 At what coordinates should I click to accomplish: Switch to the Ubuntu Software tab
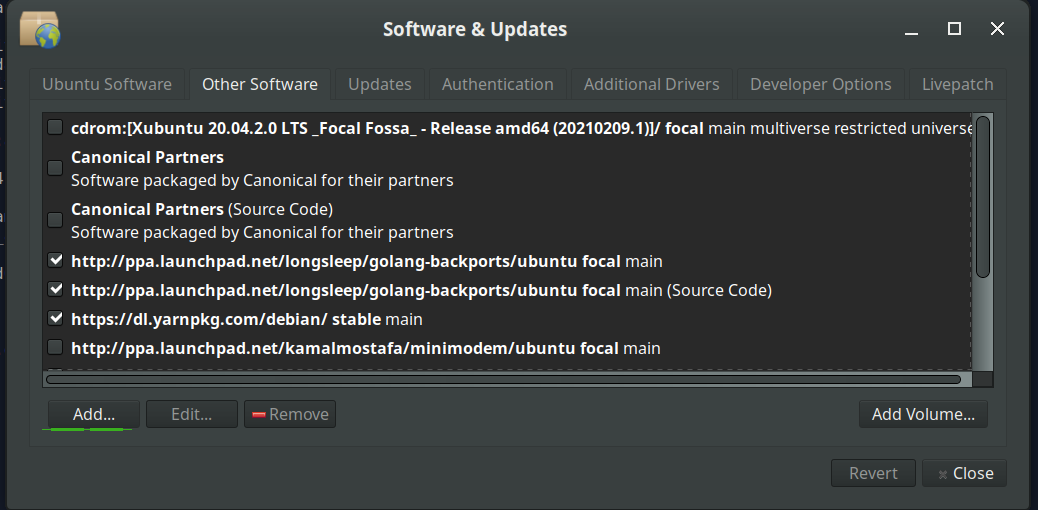[107, 84]
